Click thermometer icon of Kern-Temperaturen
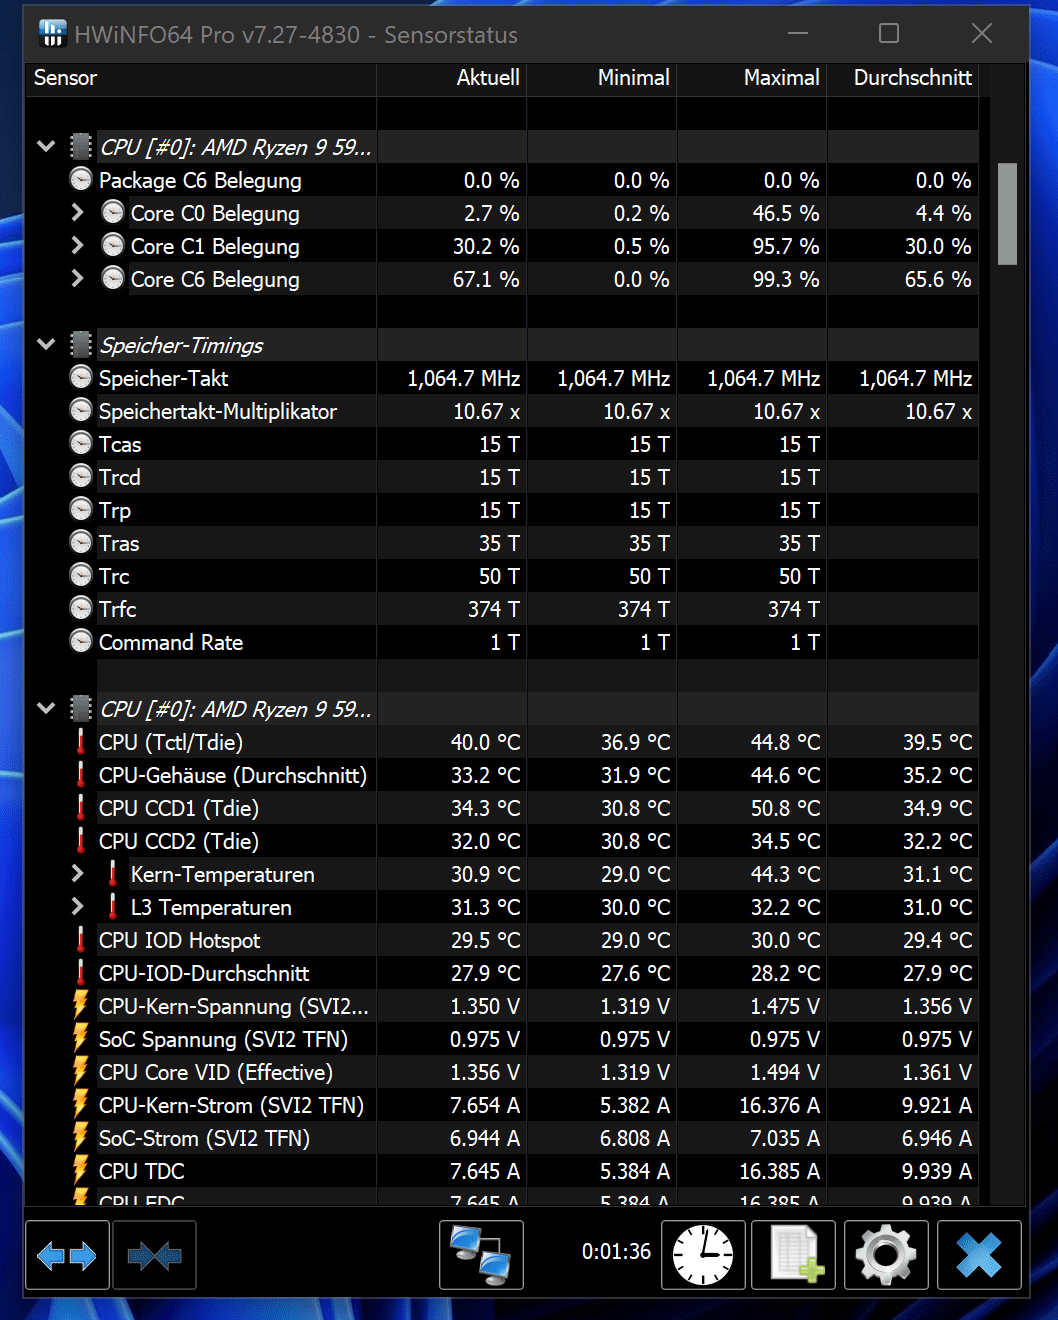 113,874
